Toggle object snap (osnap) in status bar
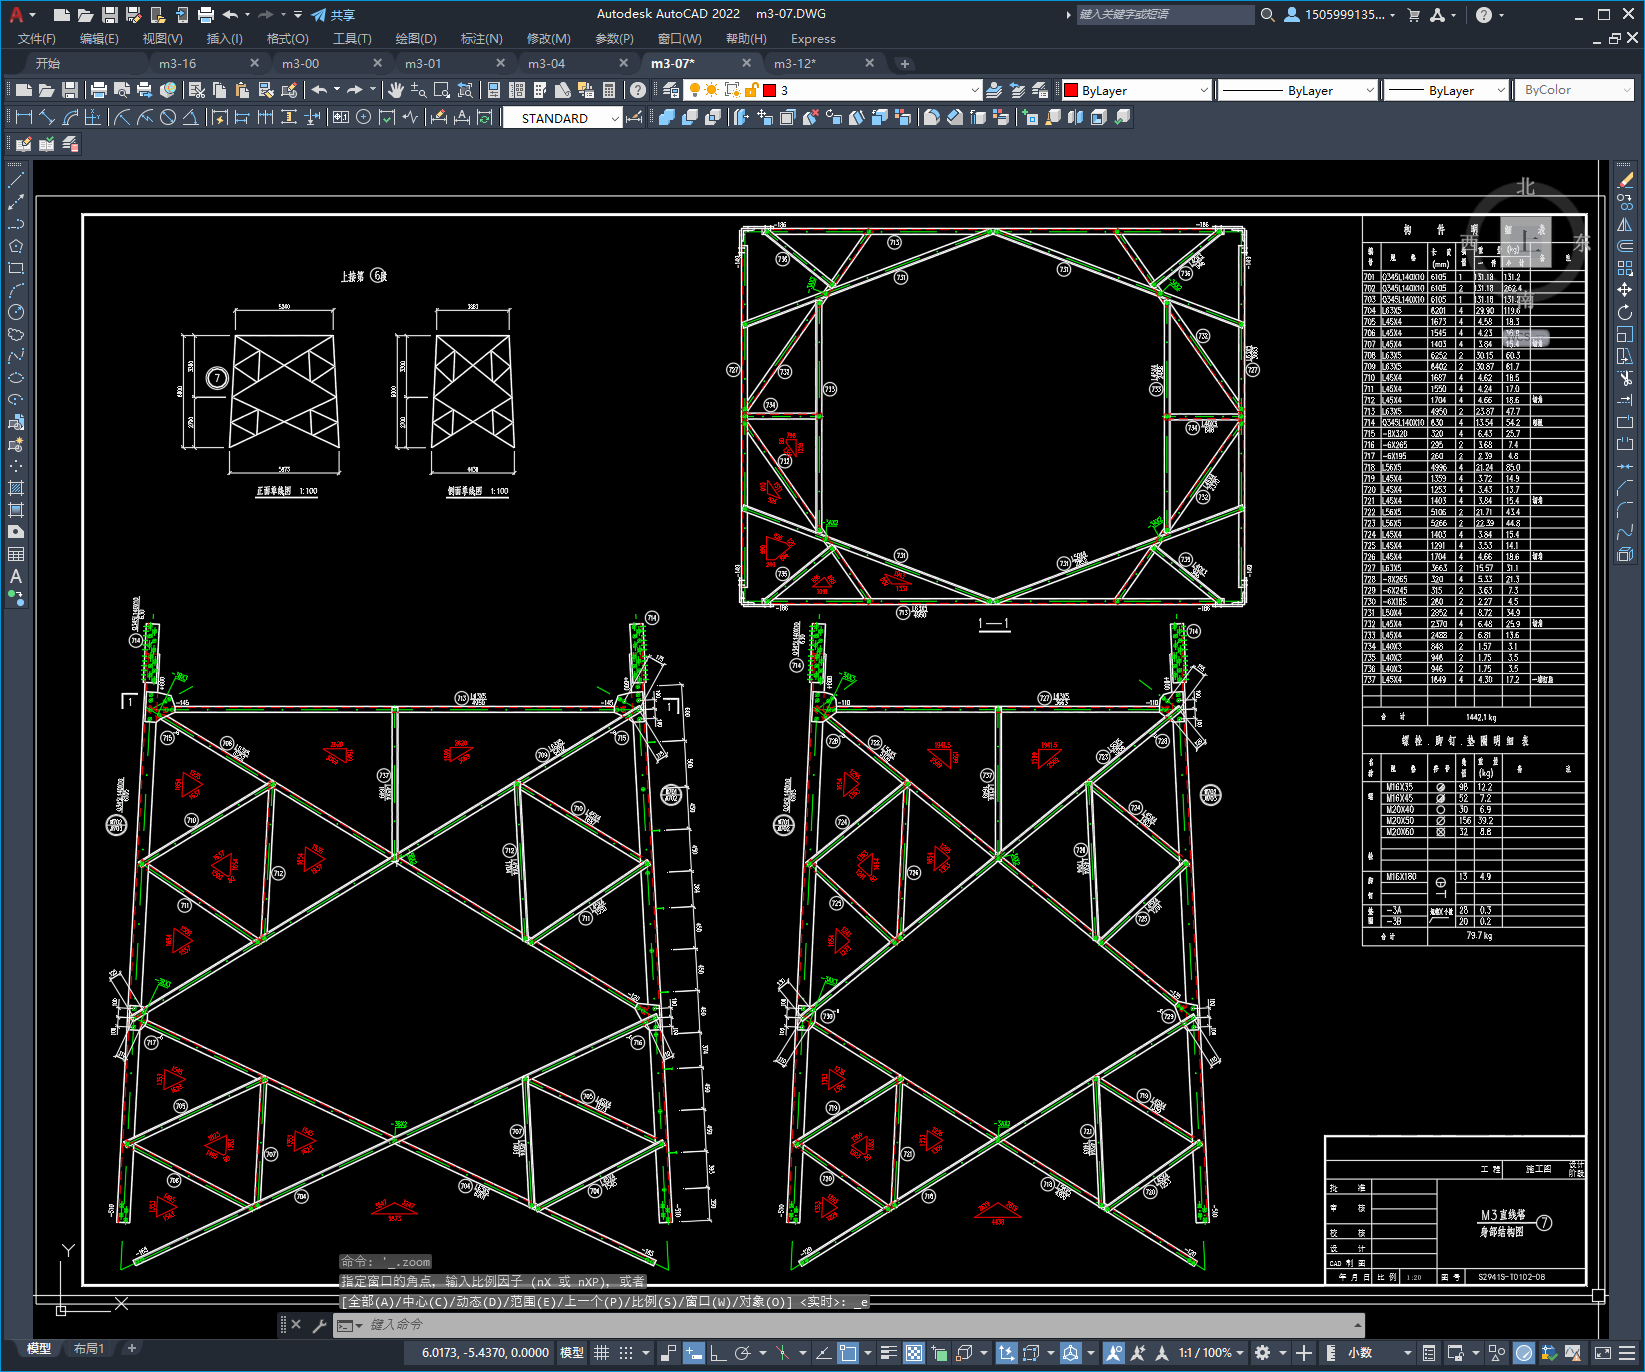 coord(848,1353)
